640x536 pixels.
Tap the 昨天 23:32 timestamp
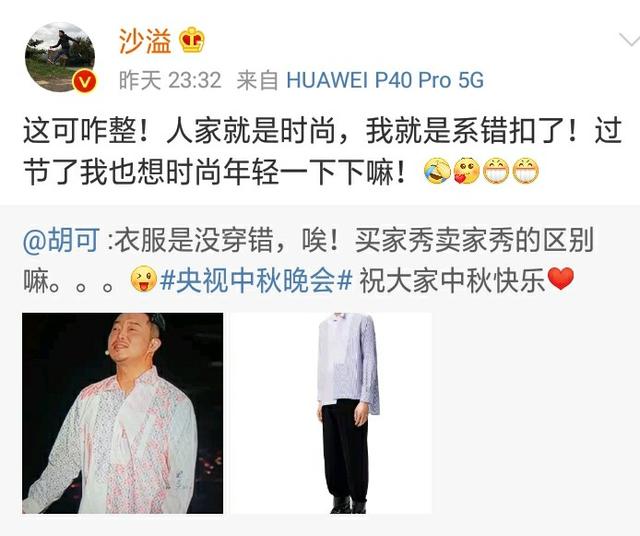[170, 80]
